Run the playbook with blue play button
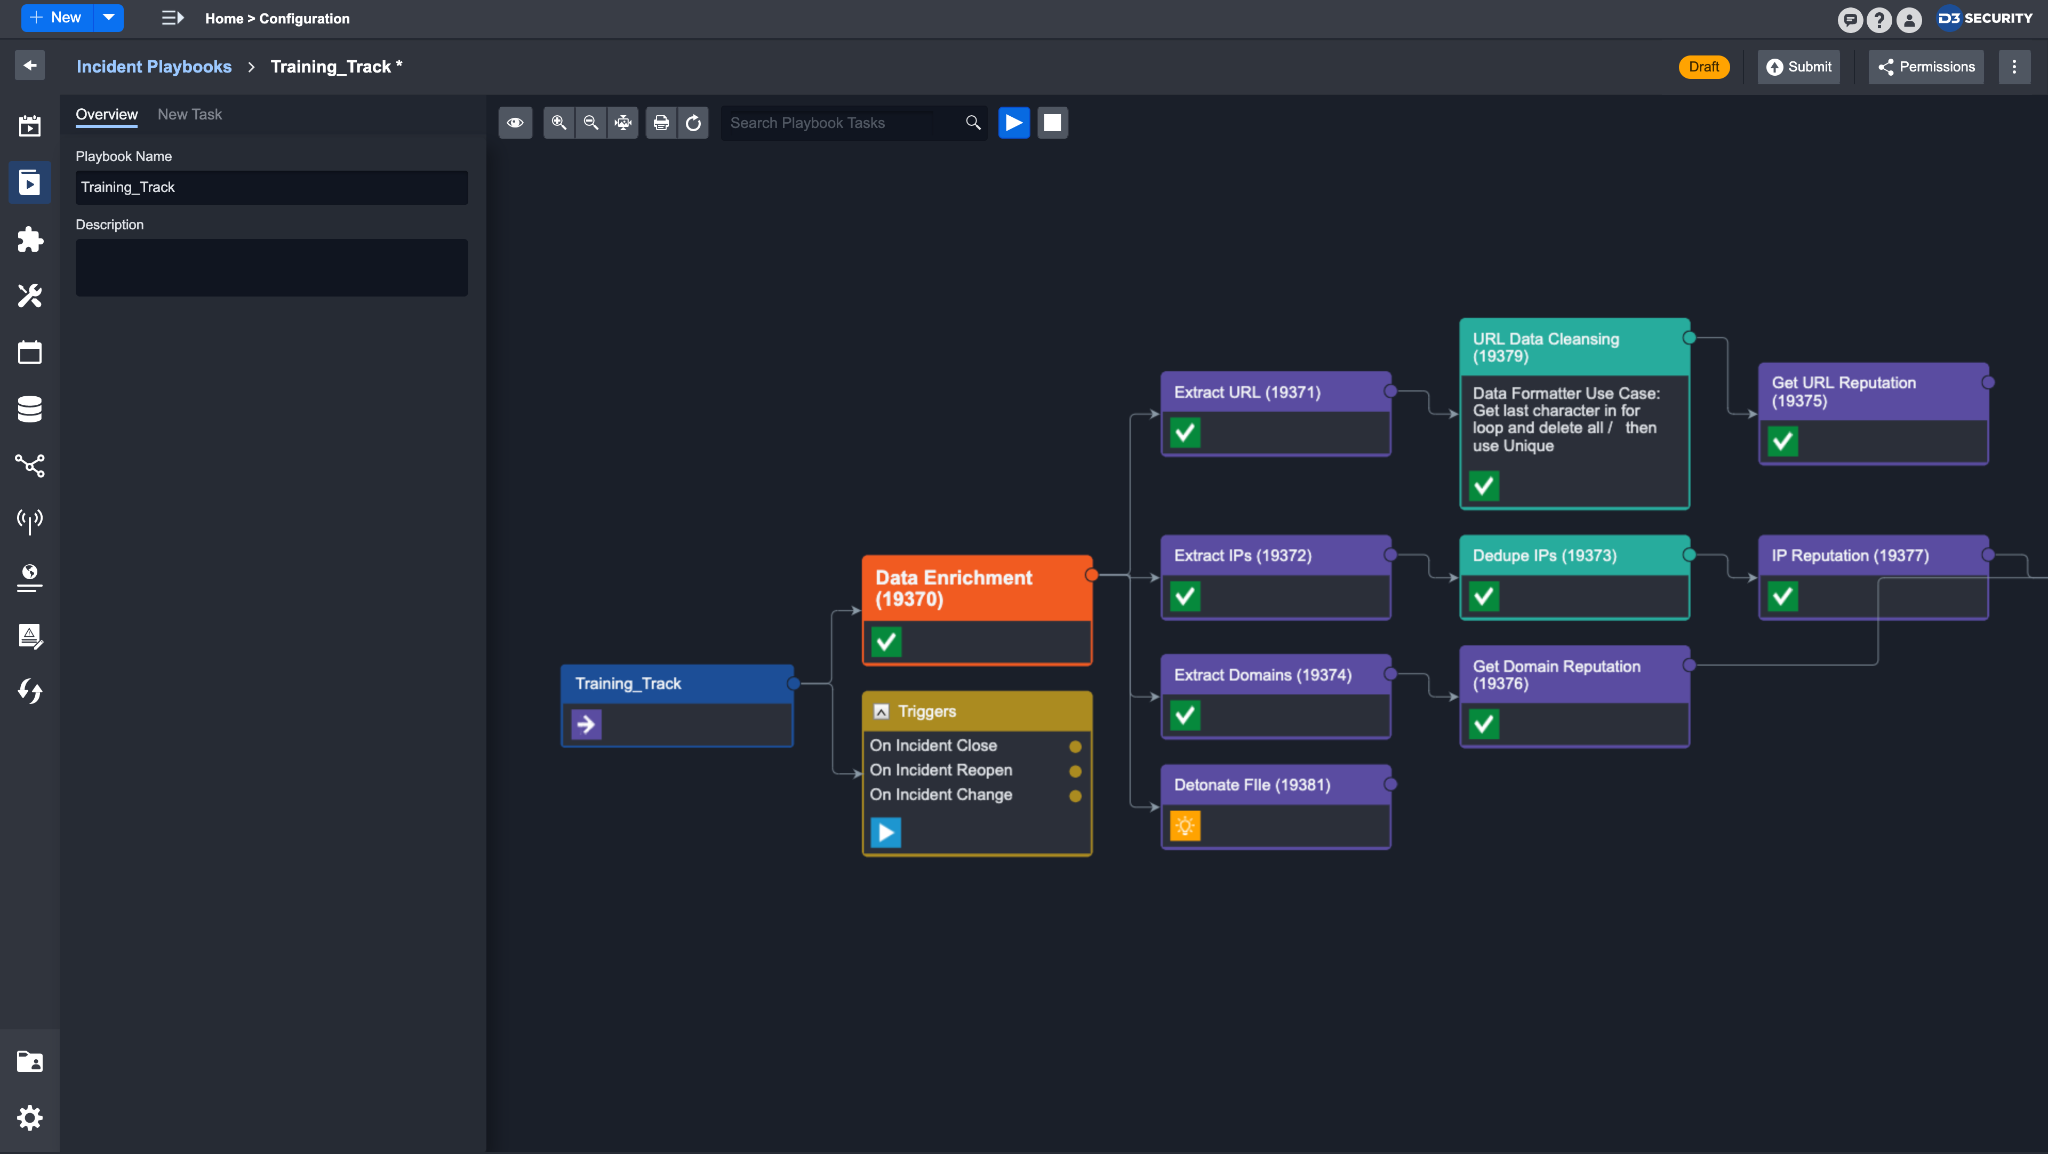Viewport: 2048px width, 1154px height. pos(1013,123)
